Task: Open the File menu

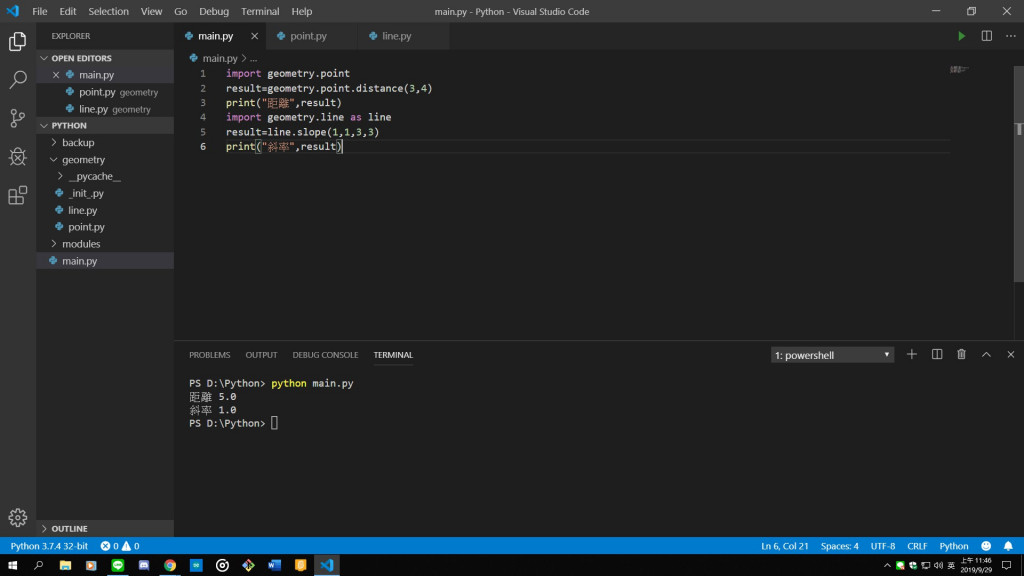Action: pos(40,11)
